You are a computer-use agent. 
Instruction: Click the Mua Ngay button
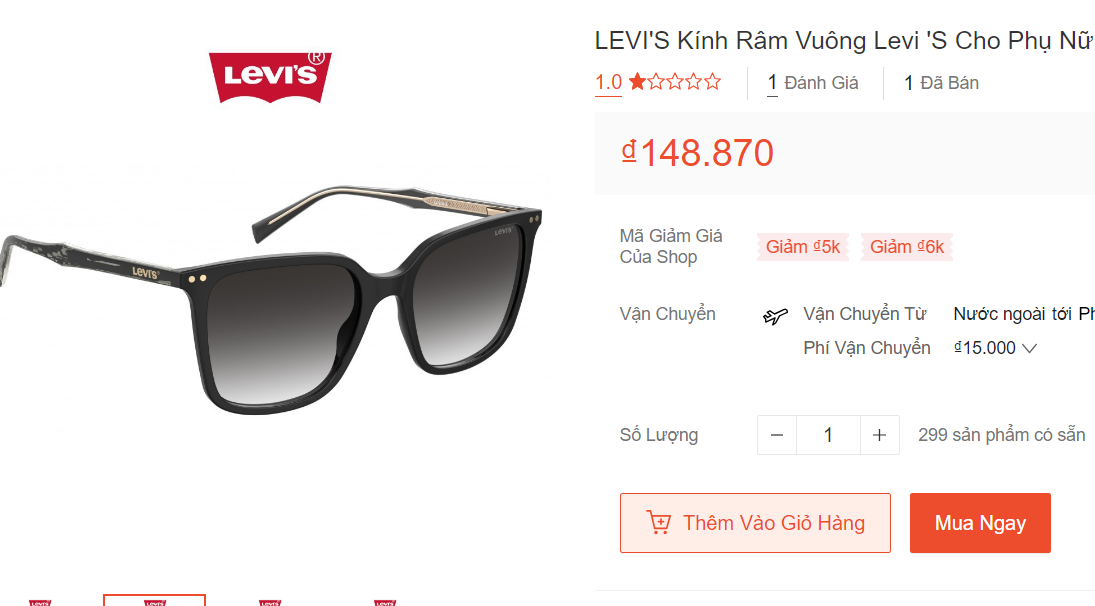click(x=980, y=523)
